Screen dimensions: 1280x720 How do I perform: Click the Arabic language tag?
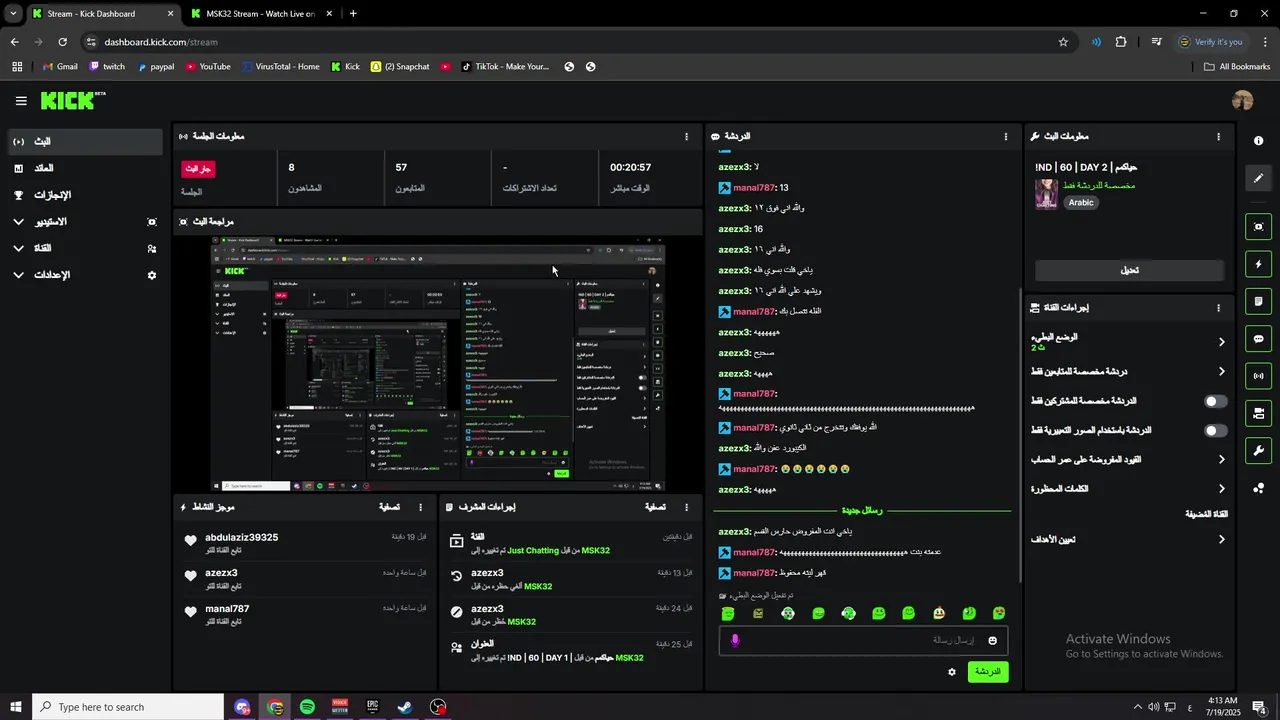pos(1081,202)
